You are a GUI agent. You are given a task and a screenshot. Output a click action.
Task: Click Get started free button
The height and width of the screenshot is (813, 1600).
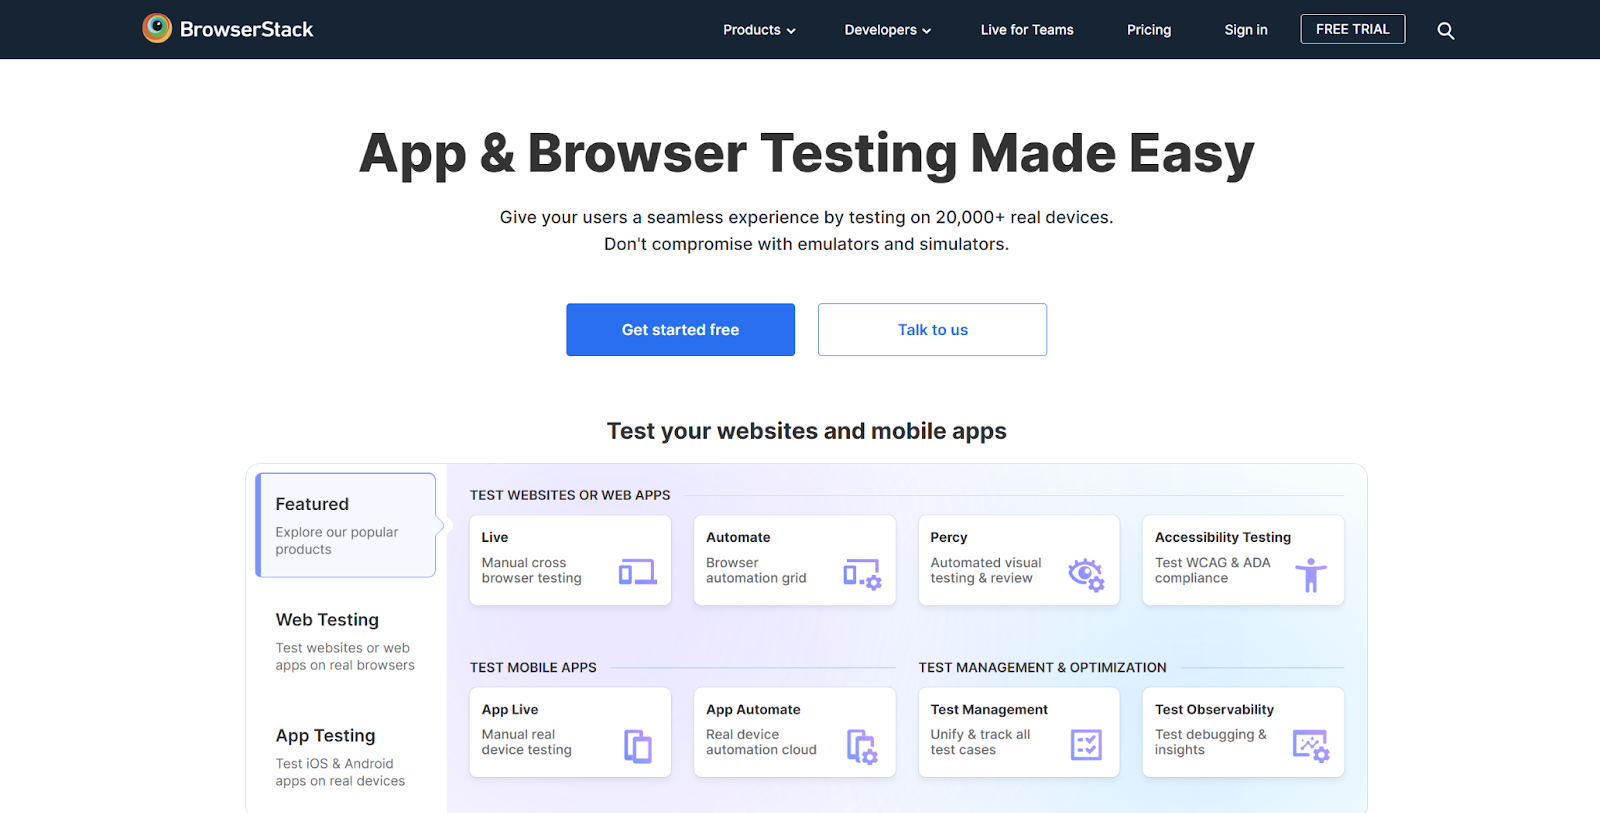click(x=680, y=330)
